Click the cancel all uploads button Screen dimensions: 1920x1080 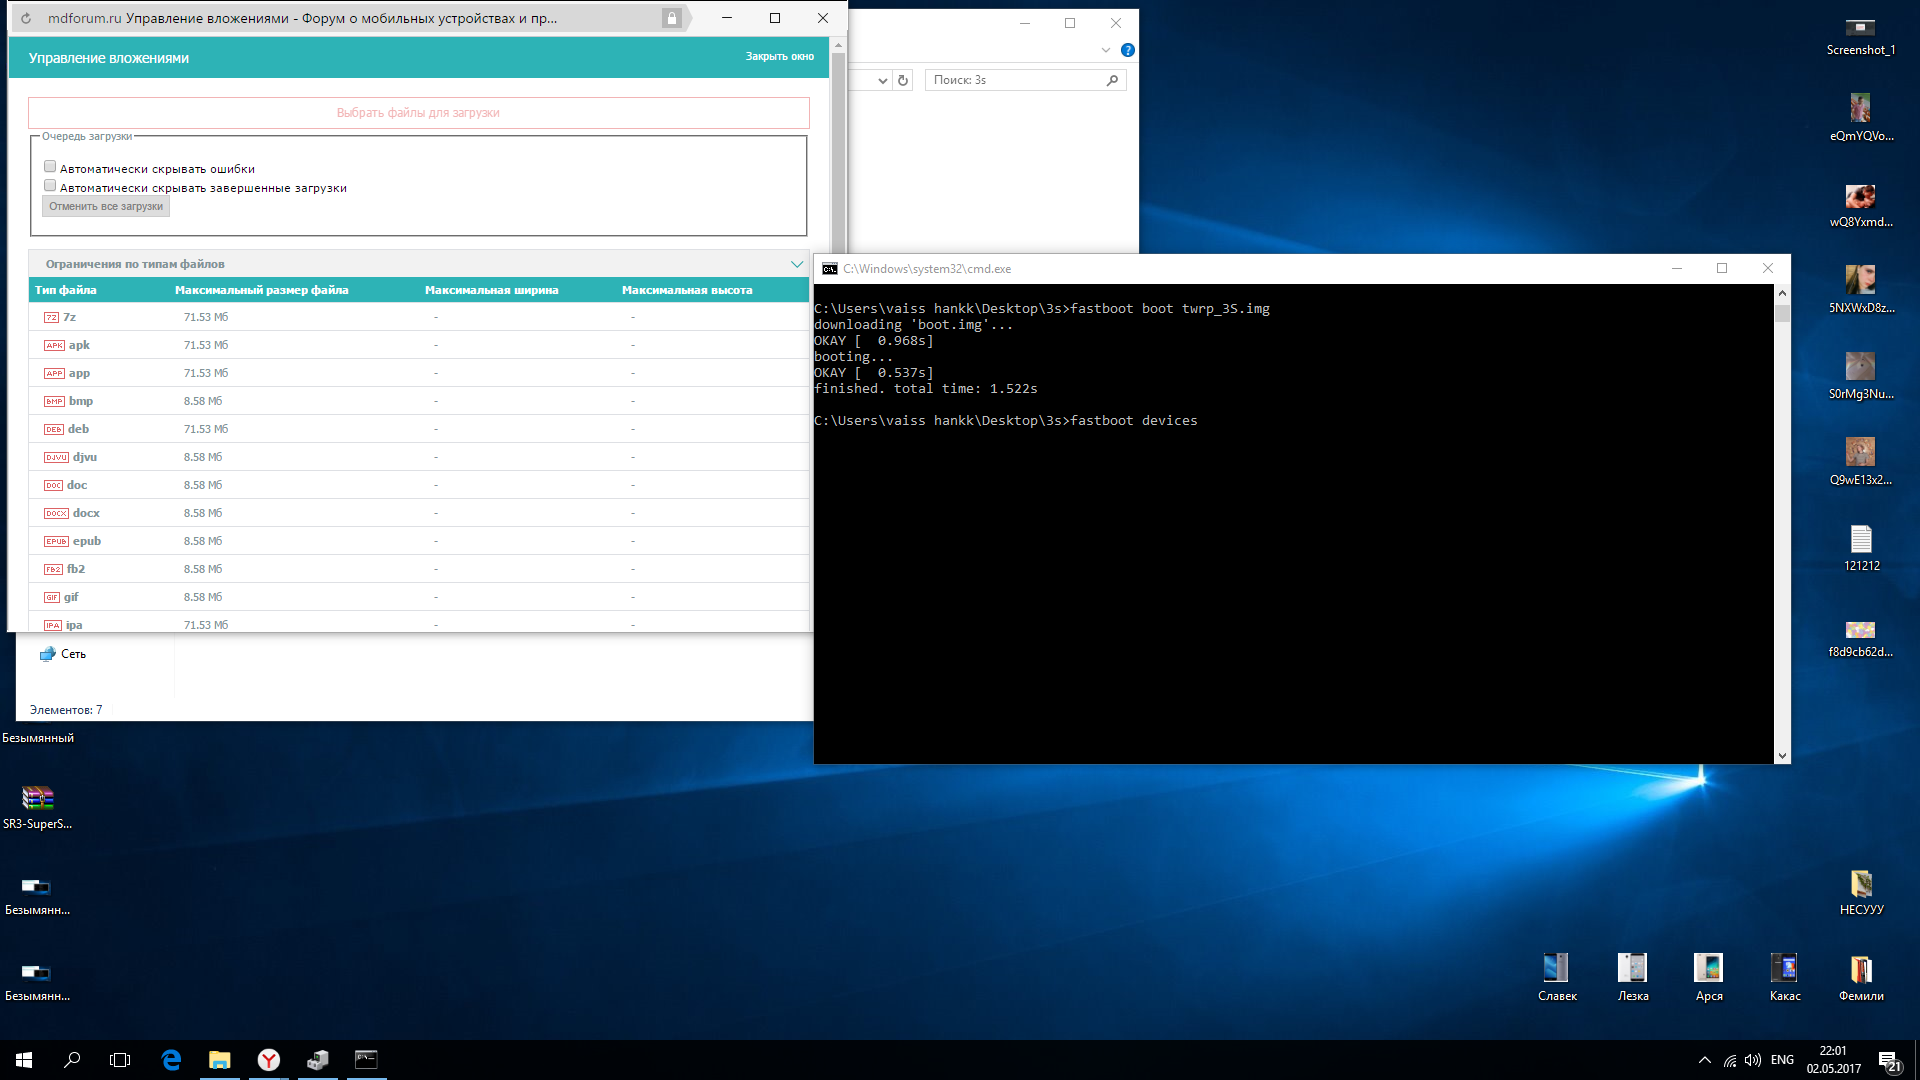click(x=106, y=206)
